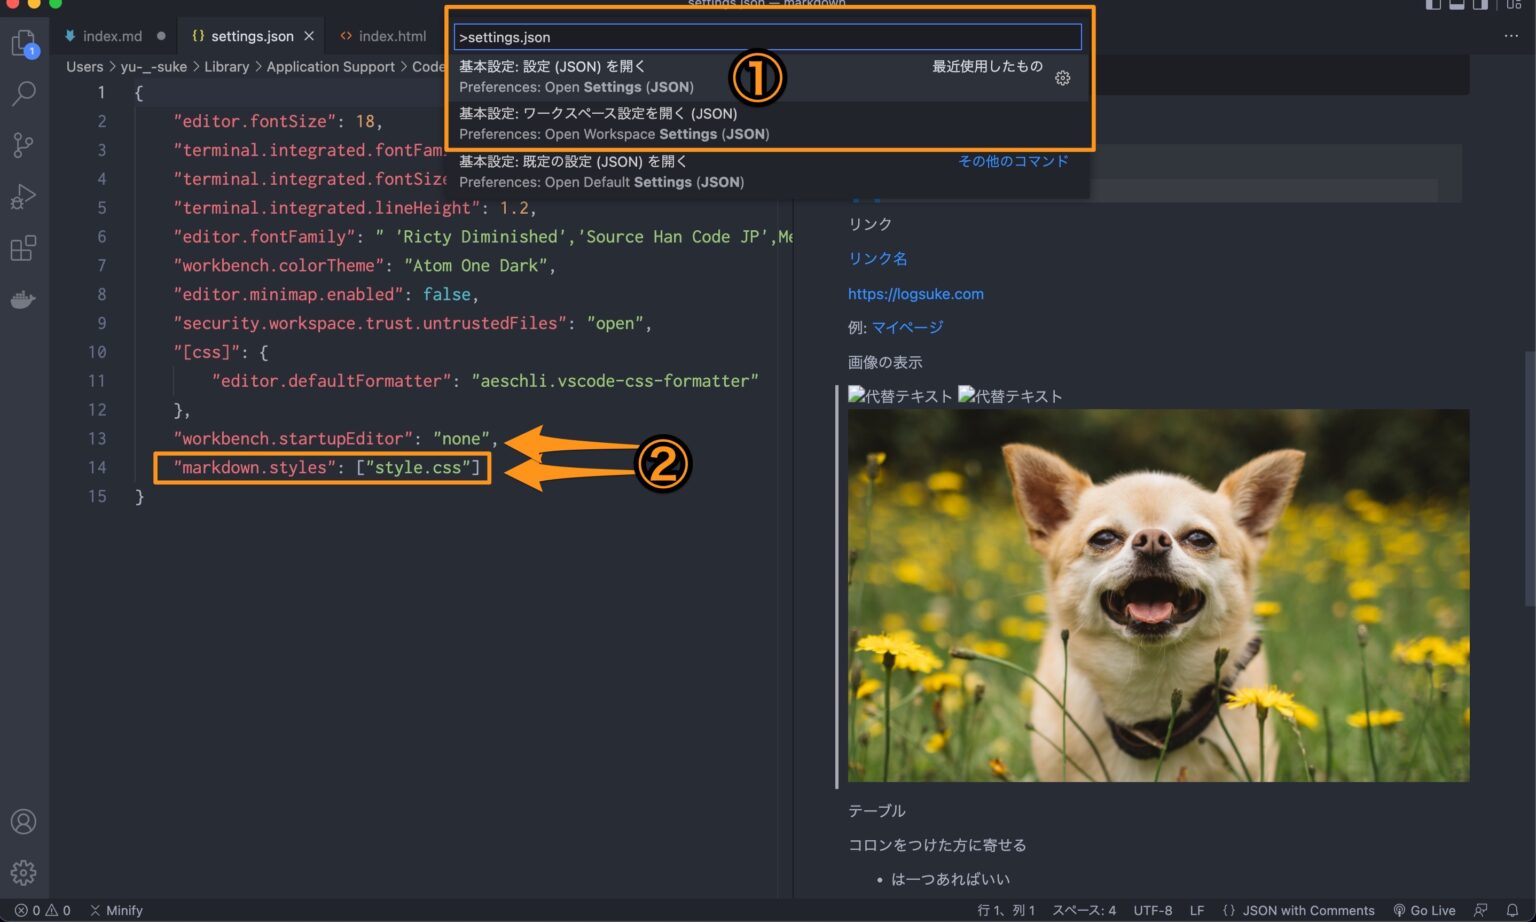Select the Run and Debug icon
Screen dimensions: 1536x922
(24, 196)
